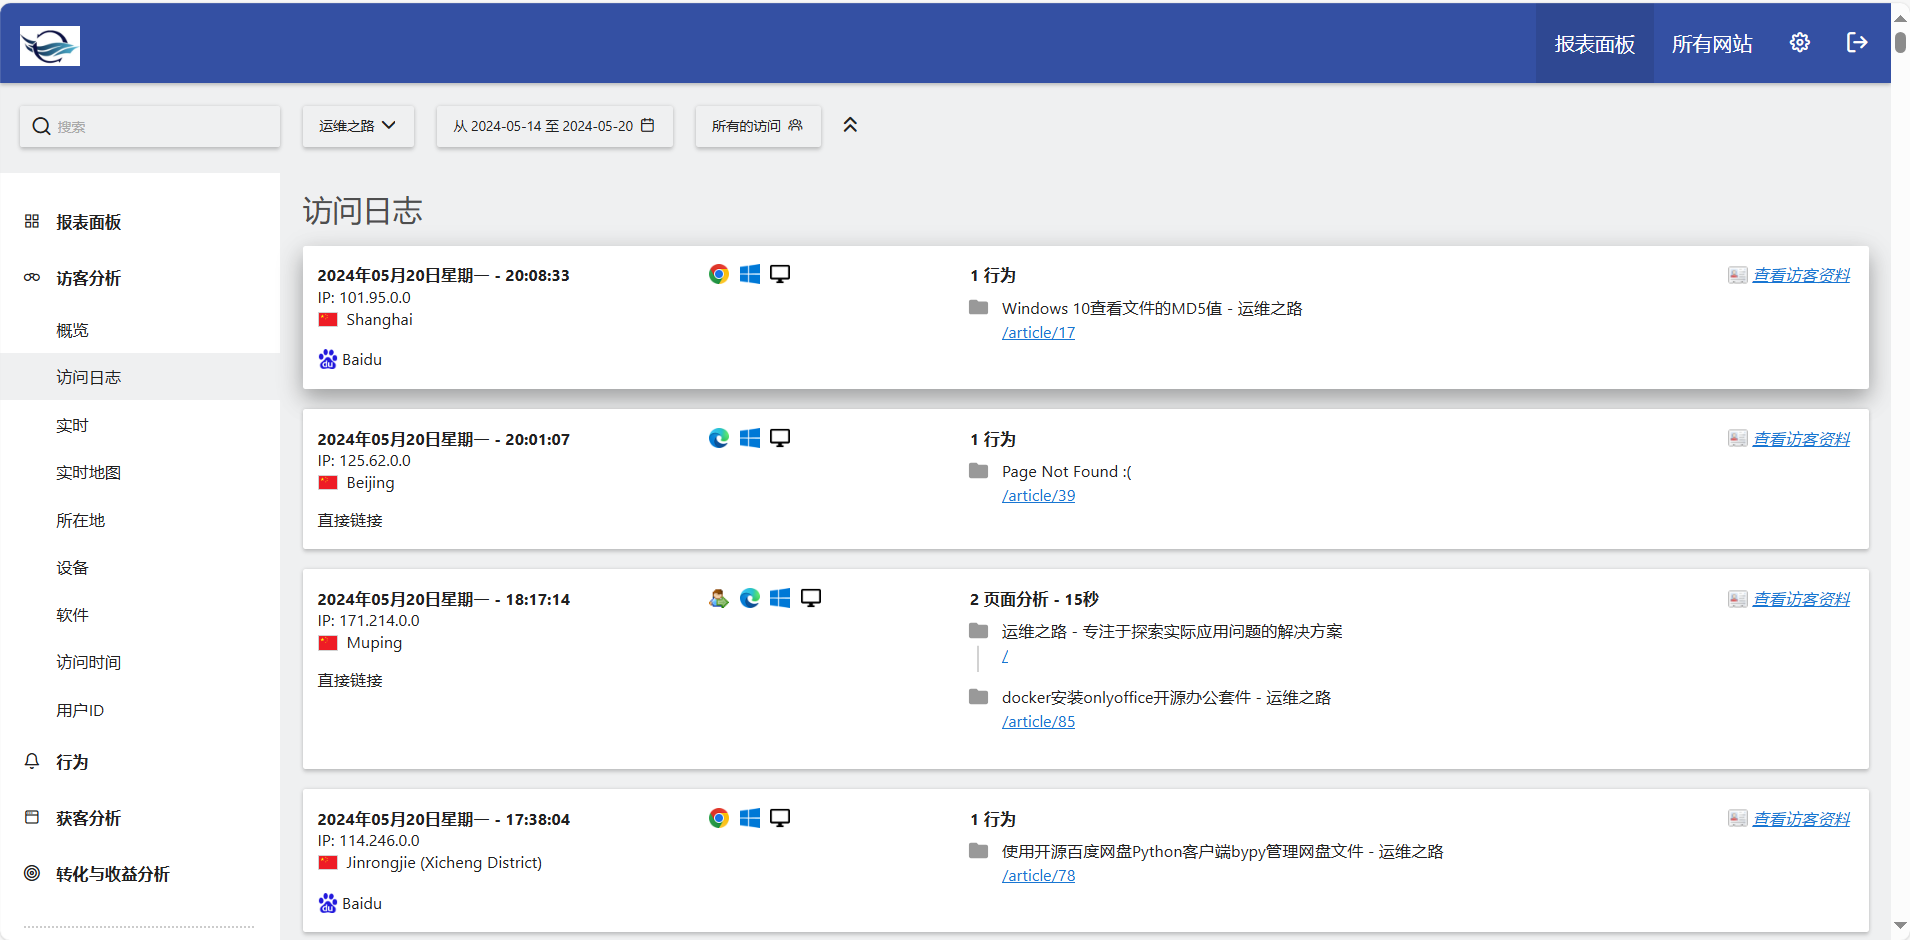Select 用户ID in the sidebar
1910x940 pixels.
point(80,710)
